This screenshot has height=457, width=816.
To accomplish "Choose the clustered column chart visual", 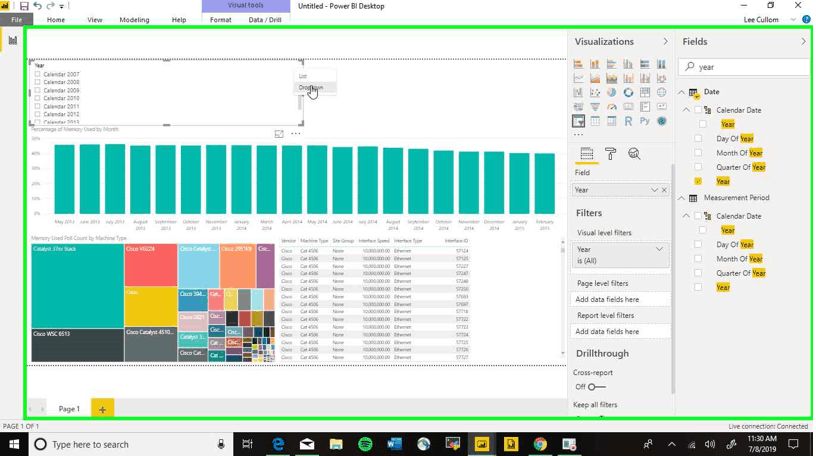I will coord(628,64).
